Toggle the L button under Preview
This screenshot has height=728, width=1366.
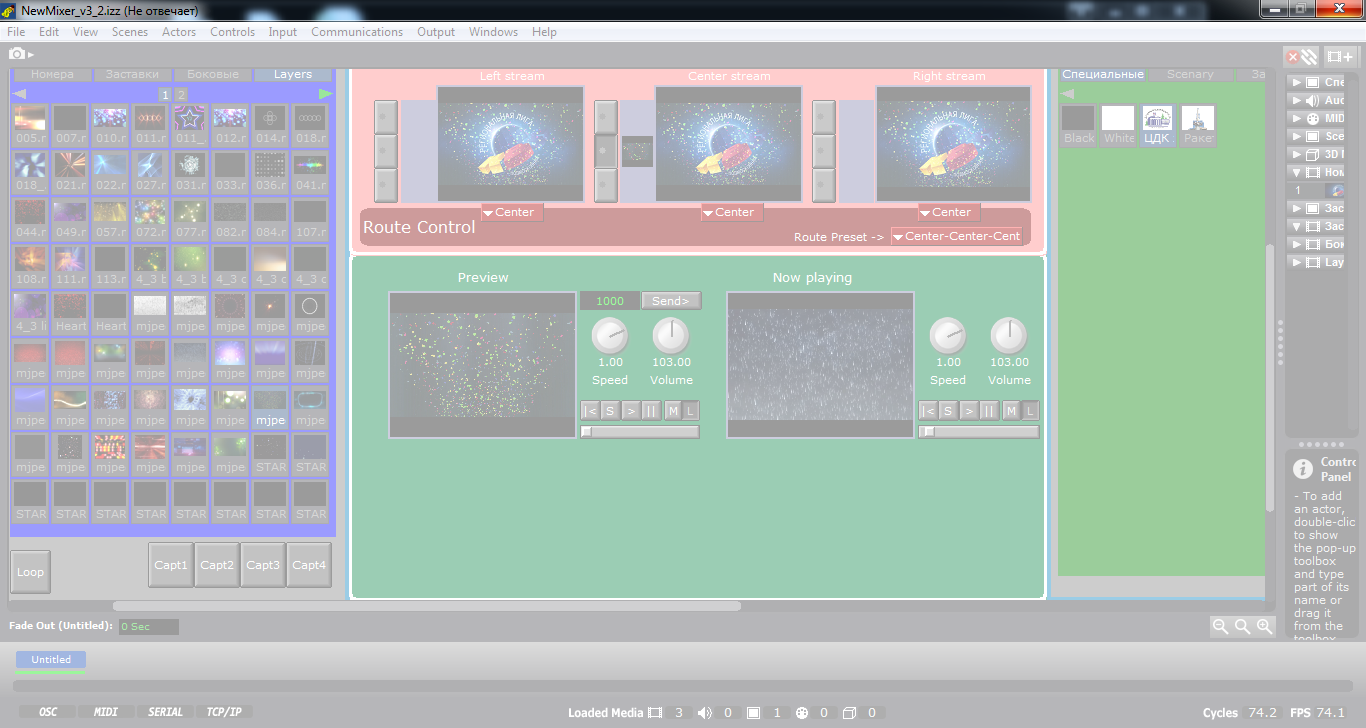691,411
